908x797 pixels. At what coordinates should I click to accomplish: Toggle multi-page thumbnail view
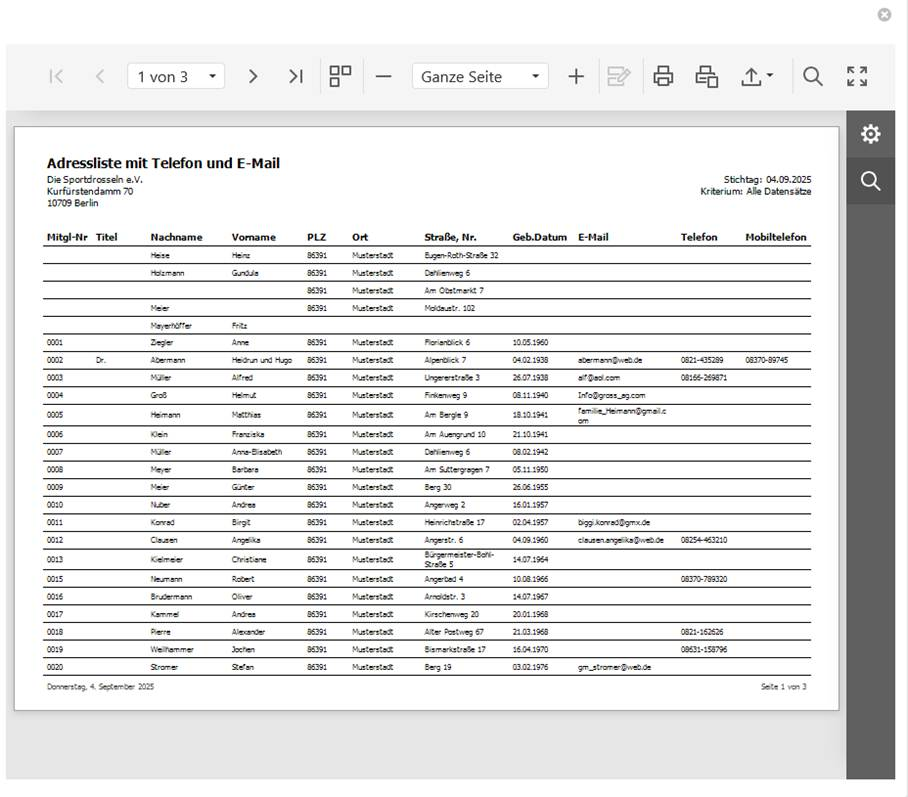(x=341, y=76)
